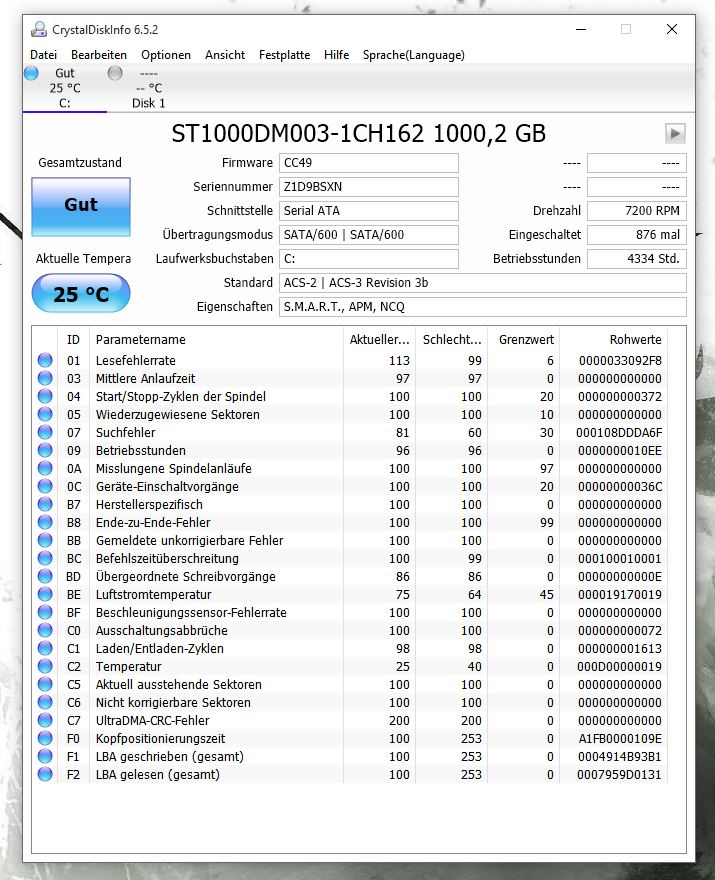Viewport: 715px width, 880px height.
Task: Click the next disk arrow button
Action: point(675,134)
